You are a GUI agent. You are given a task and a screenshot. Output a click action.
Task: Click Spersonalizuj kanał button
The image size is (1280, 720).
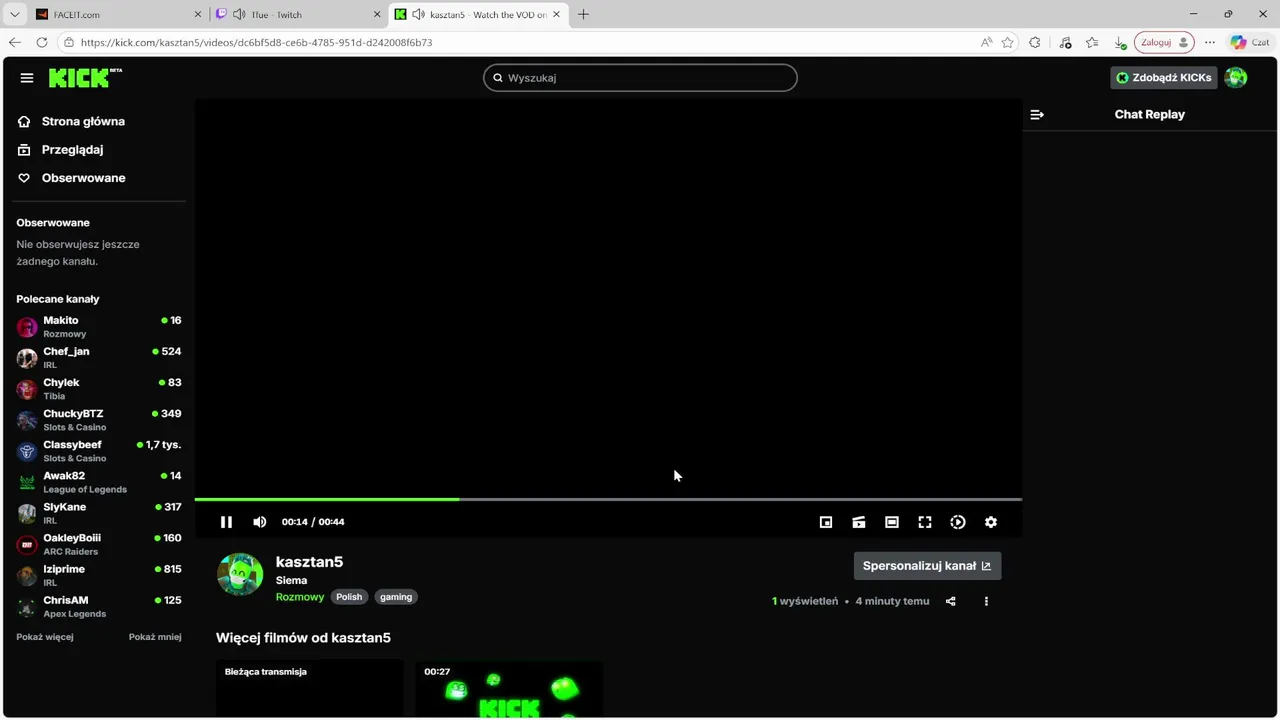coord(927,566)
